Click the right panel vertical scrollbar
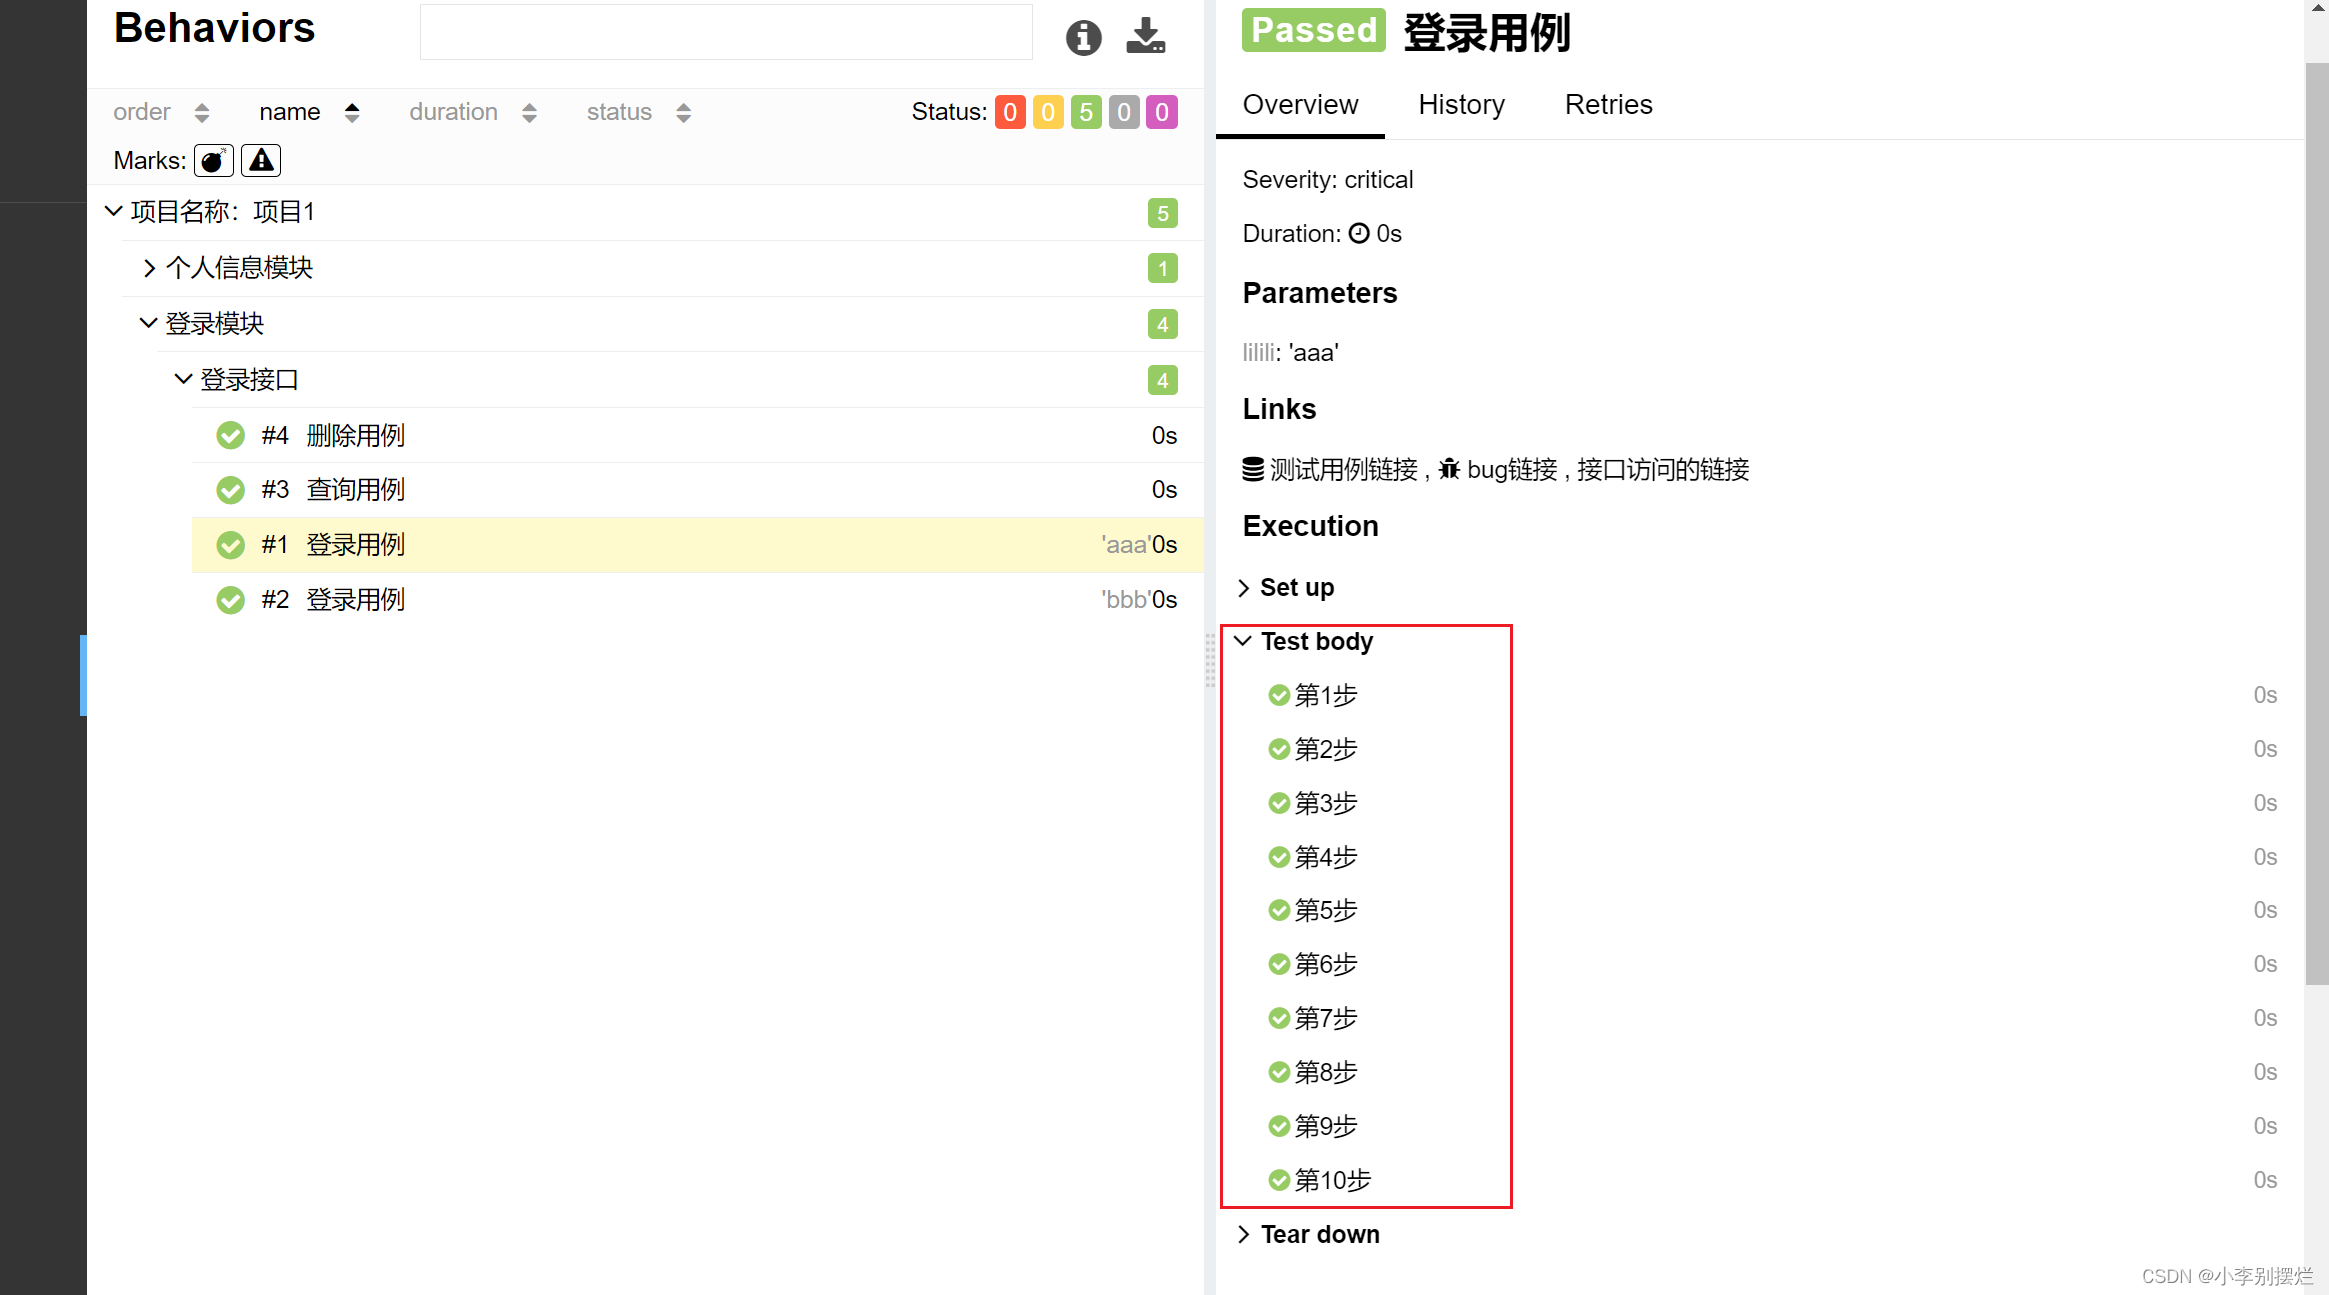 [x=2316, y=520]
